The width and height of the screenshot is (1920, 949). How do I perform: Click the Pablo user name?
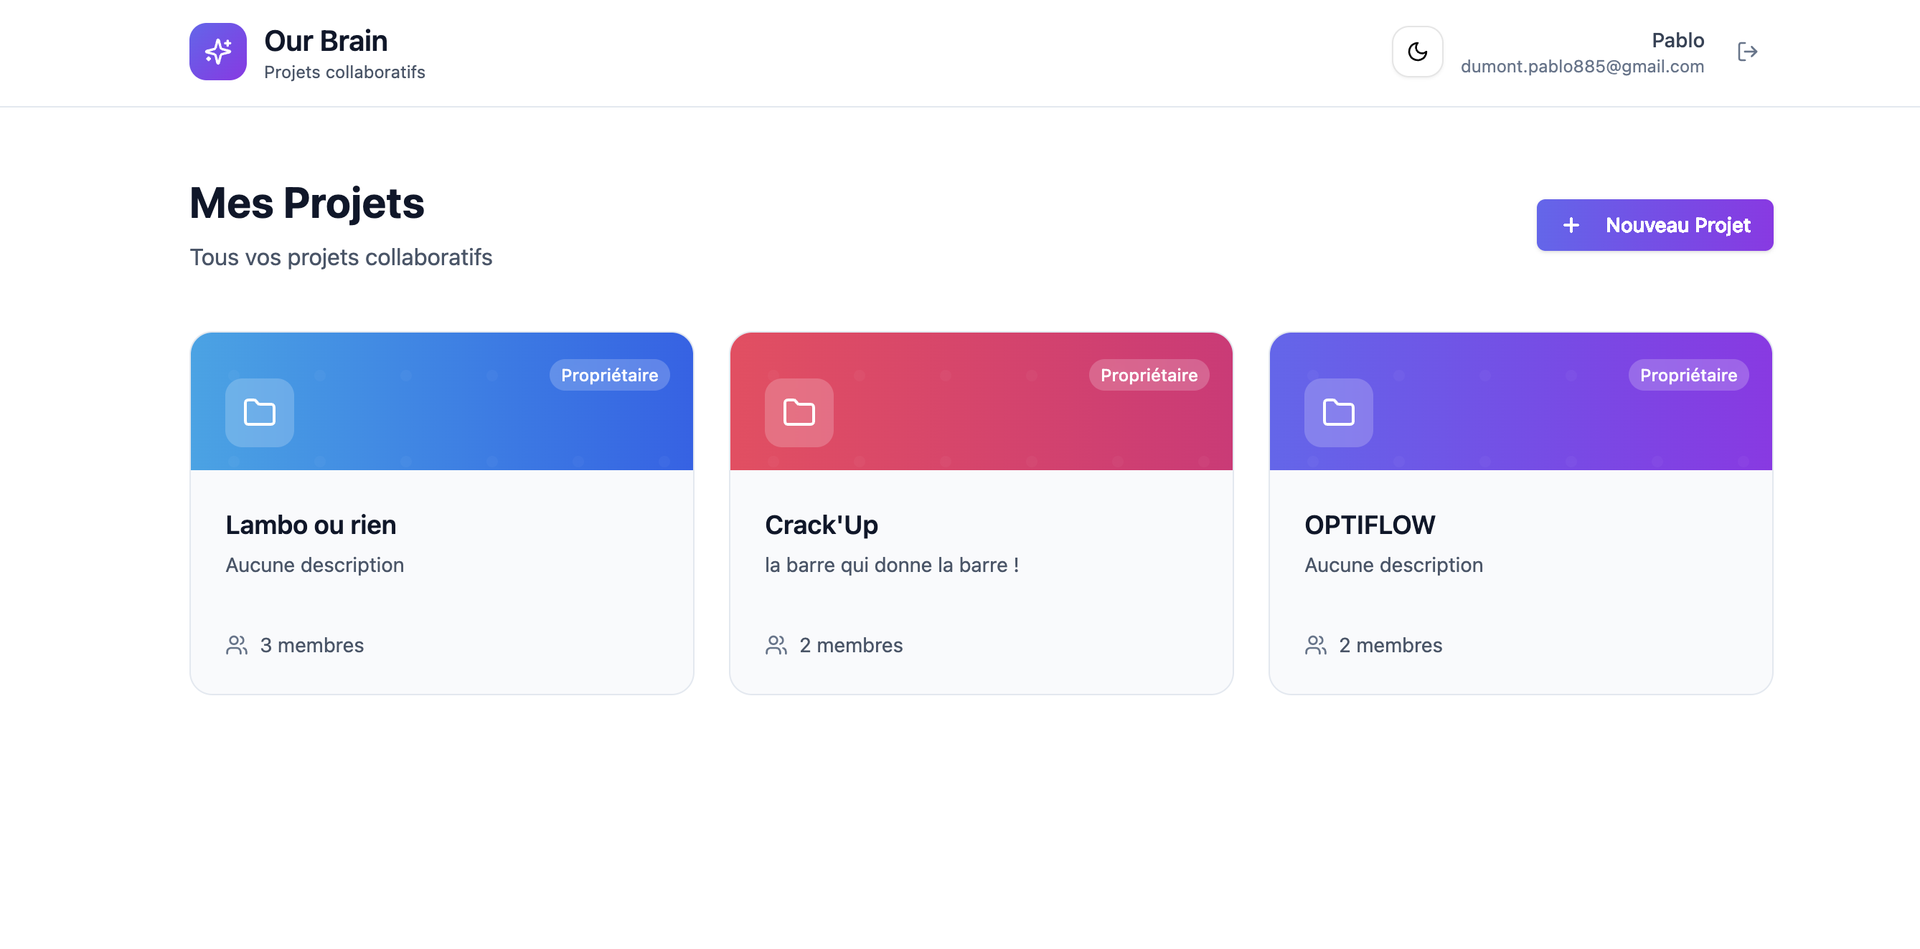(1677, 40)
